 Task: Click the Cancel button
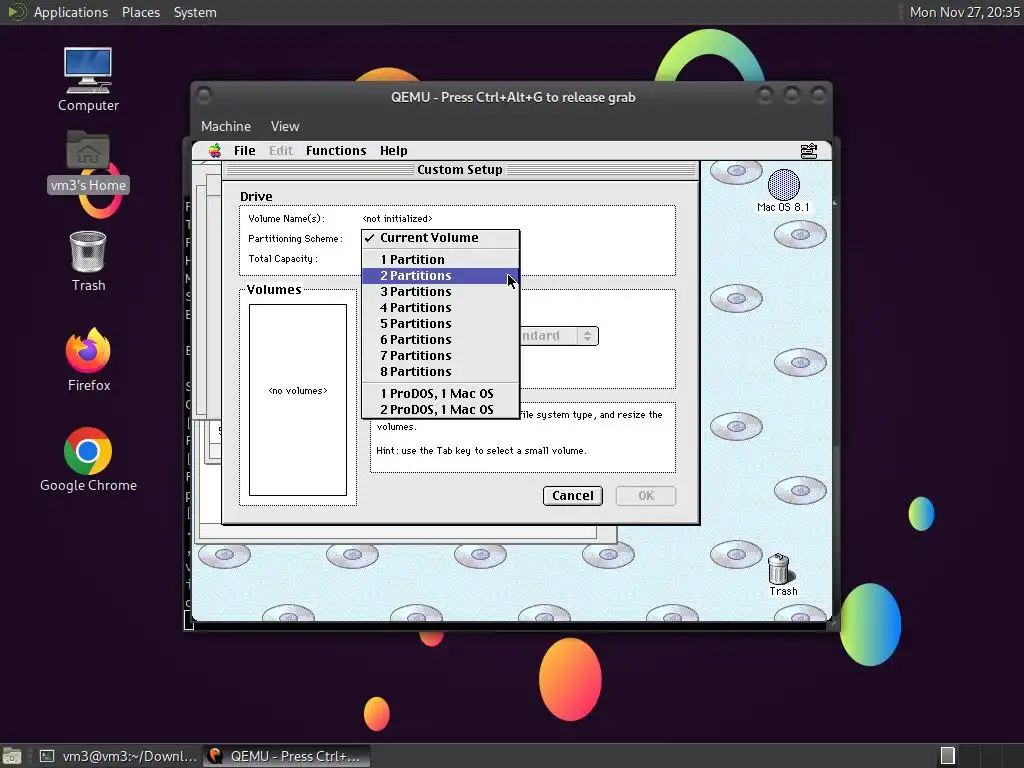pos(573,496)
